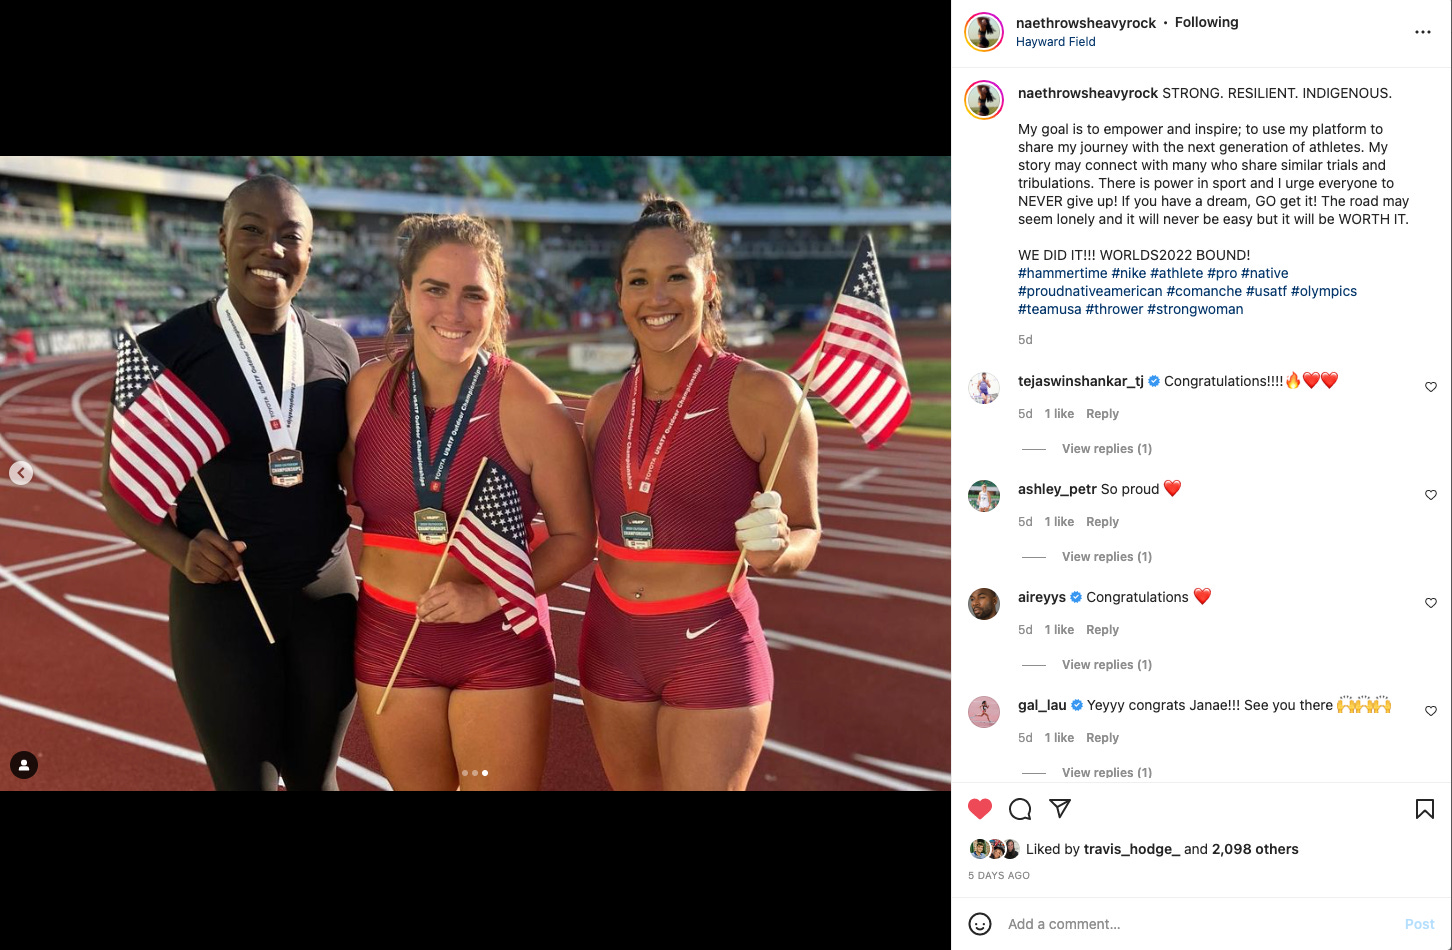Reply to ashley_petr's comment

1102,522
